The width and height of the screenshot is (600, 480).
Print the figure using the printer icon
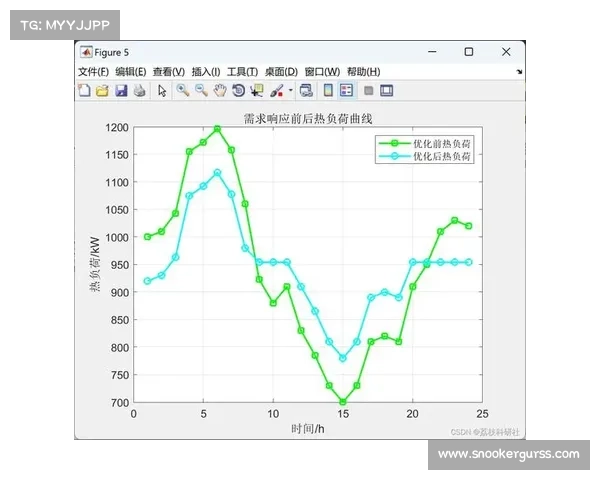click(x=139, y=91)
